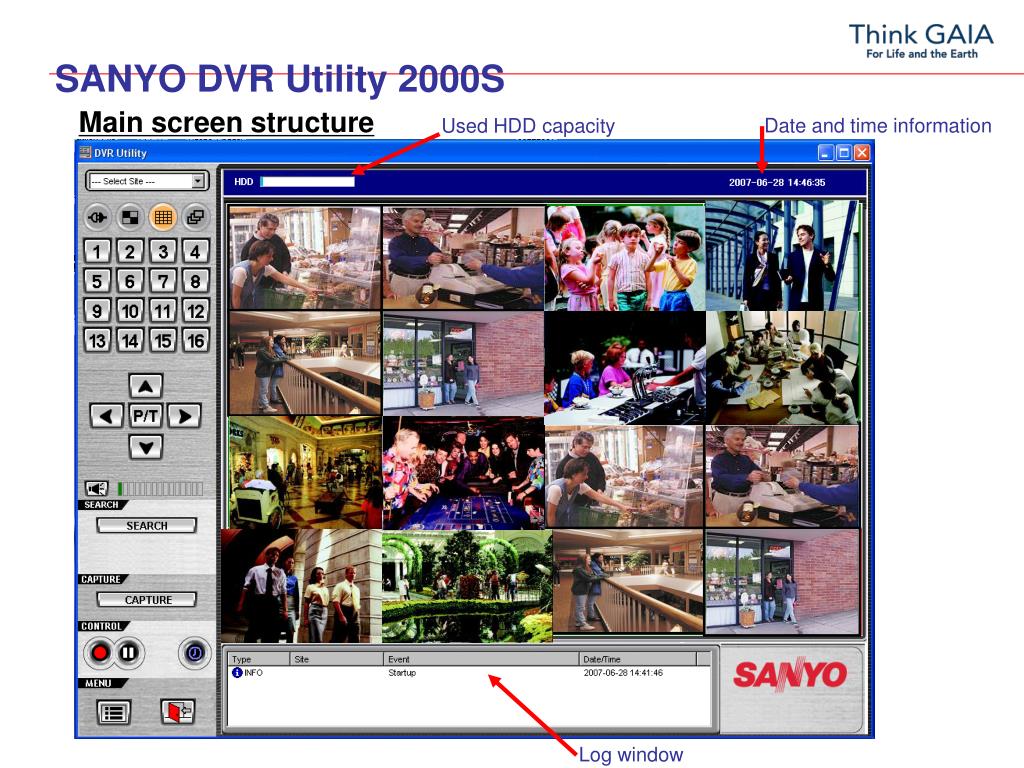Adjust the audio volume level bar
The height and width of the screenshot is (768, 1024).
[x=161, y=488]
